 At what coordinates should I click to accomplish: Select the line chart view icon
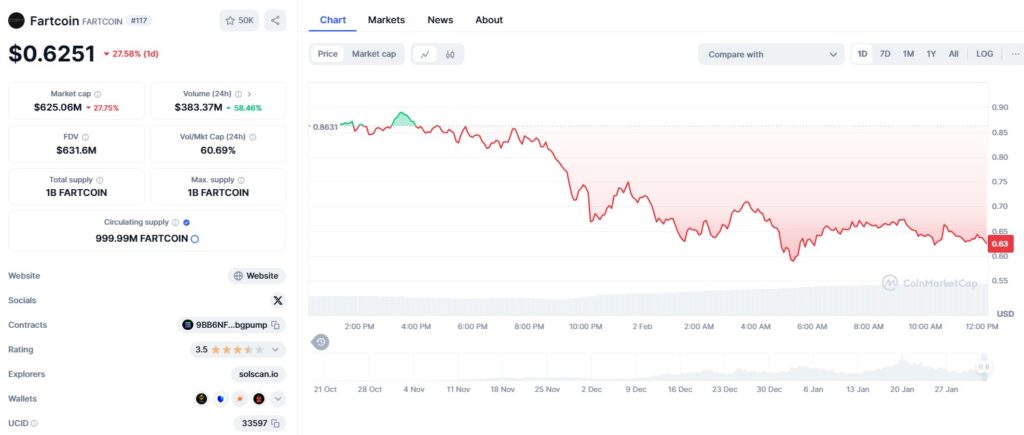(x=424, y=54)
